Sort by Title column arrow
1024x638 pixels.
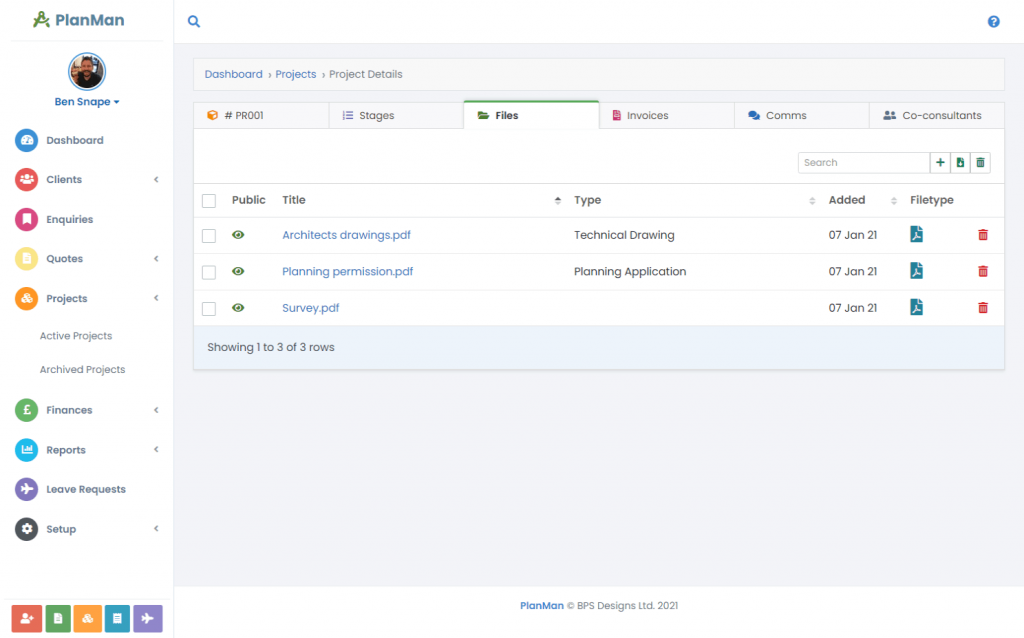pos(558,200)
